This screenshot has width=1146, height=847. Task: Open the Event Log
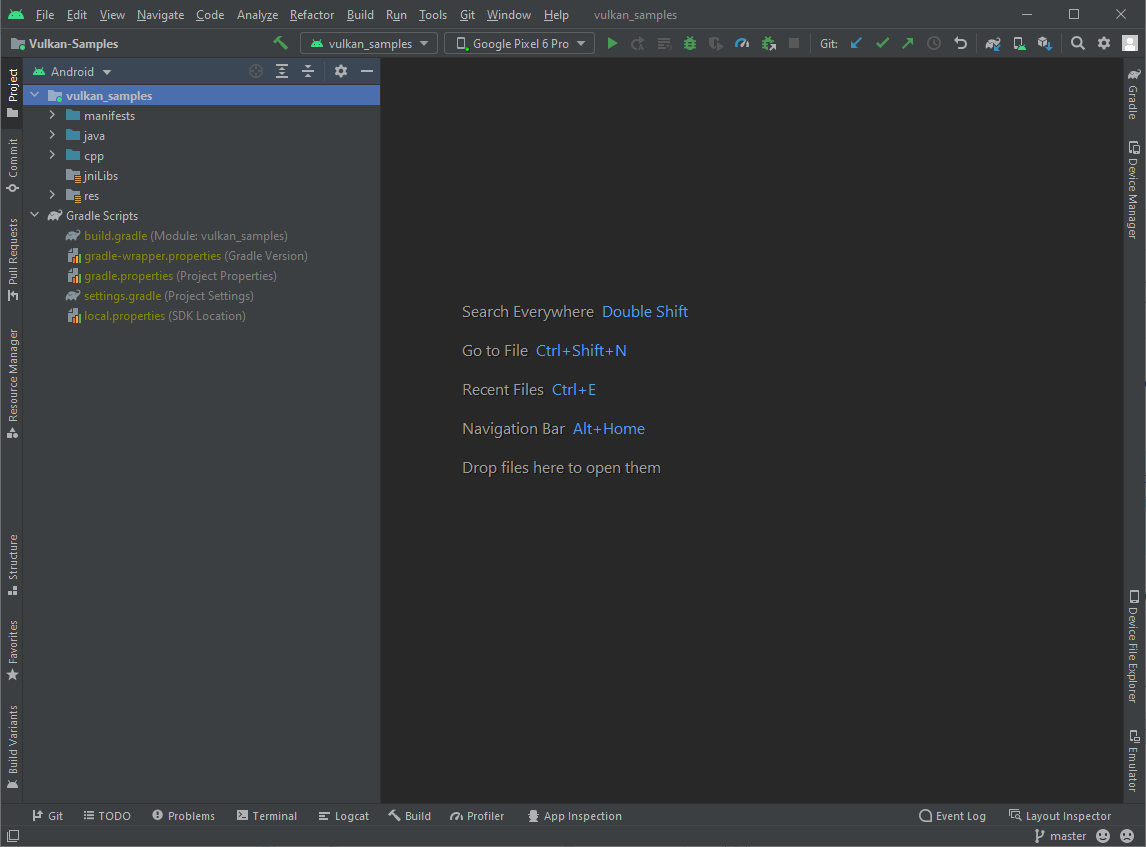point(952,815)
